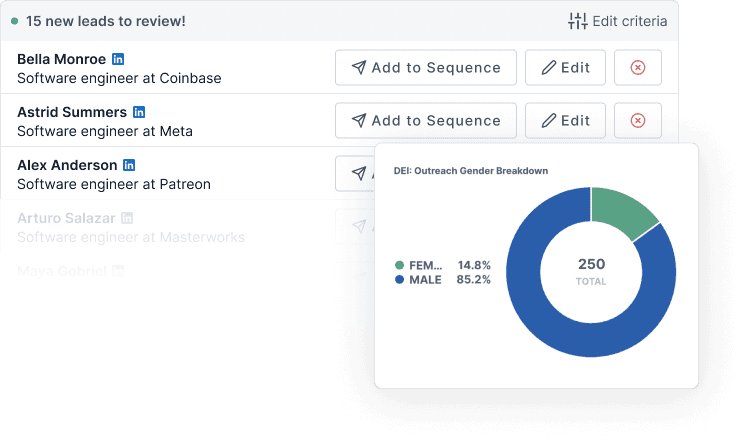Open Arturo Salazar's LinkedIn profile icon
Viewport: 750px width, 445px height.
127,218
